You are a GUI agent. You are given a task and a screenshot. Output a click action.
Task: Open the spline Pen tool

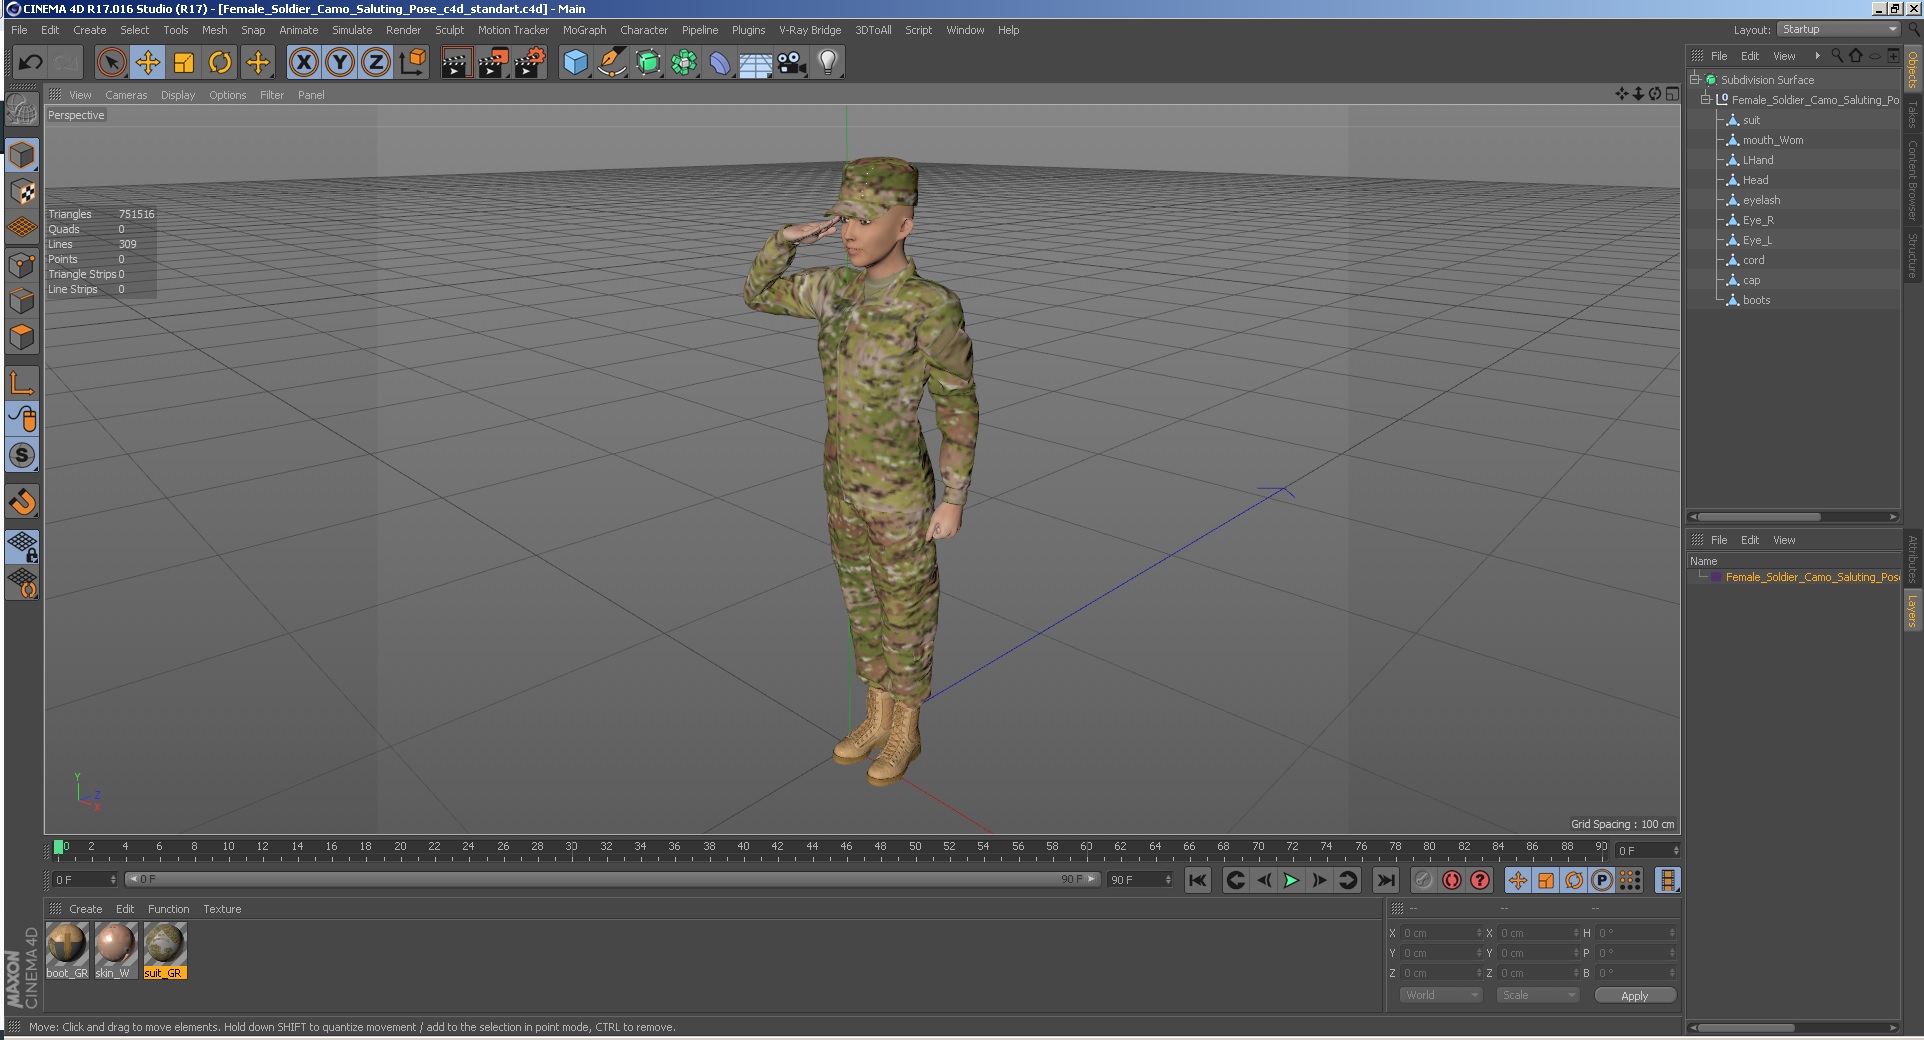[x=611, y=62]
